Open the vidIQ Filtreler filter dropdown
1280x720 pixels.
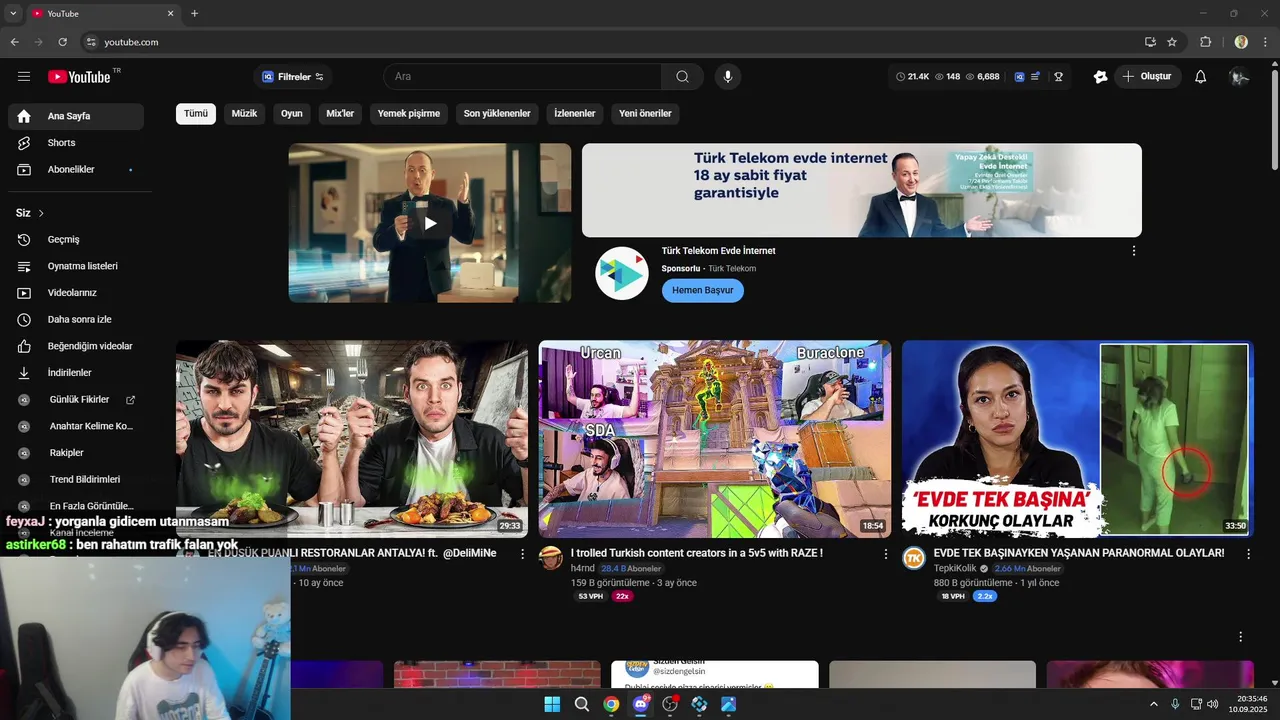pyautogui.click(x=293, y=77)
